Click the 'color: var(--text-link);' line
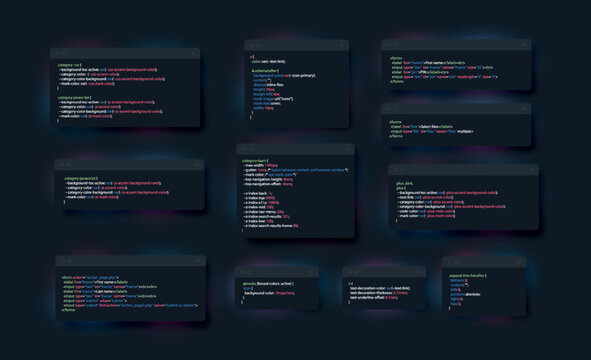Screen dimensions: 591x360 point(268,61)
